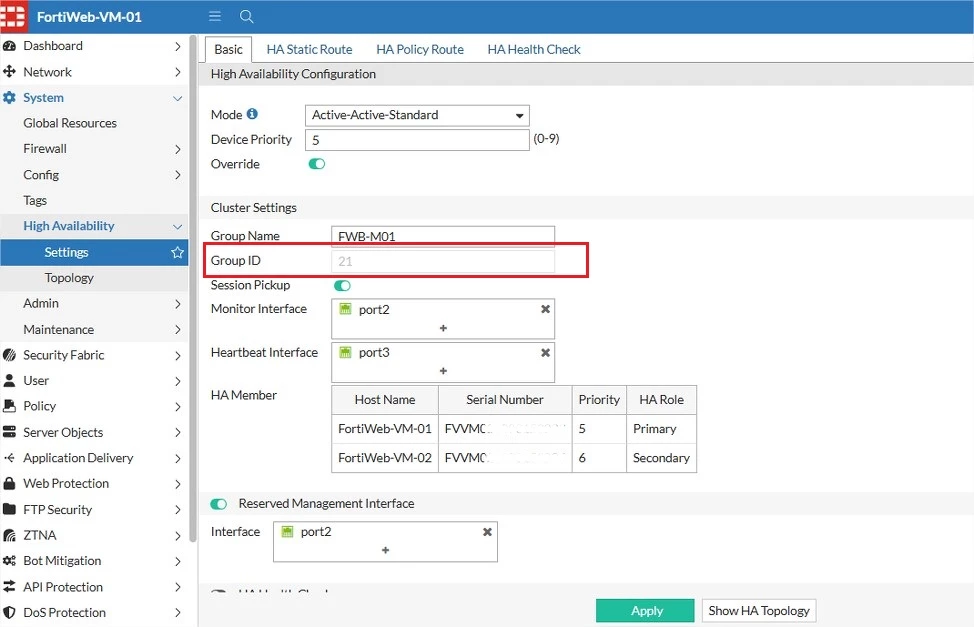Expand the Maintenance submenu chevron
This screenshot has width=974, height=627.
point(178,330)
